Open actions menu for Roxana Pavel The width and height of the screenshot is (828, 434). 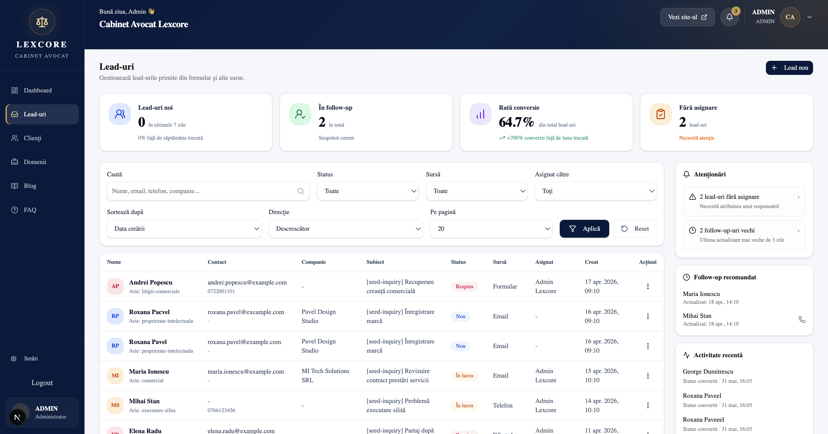click(x=647, y=346)
